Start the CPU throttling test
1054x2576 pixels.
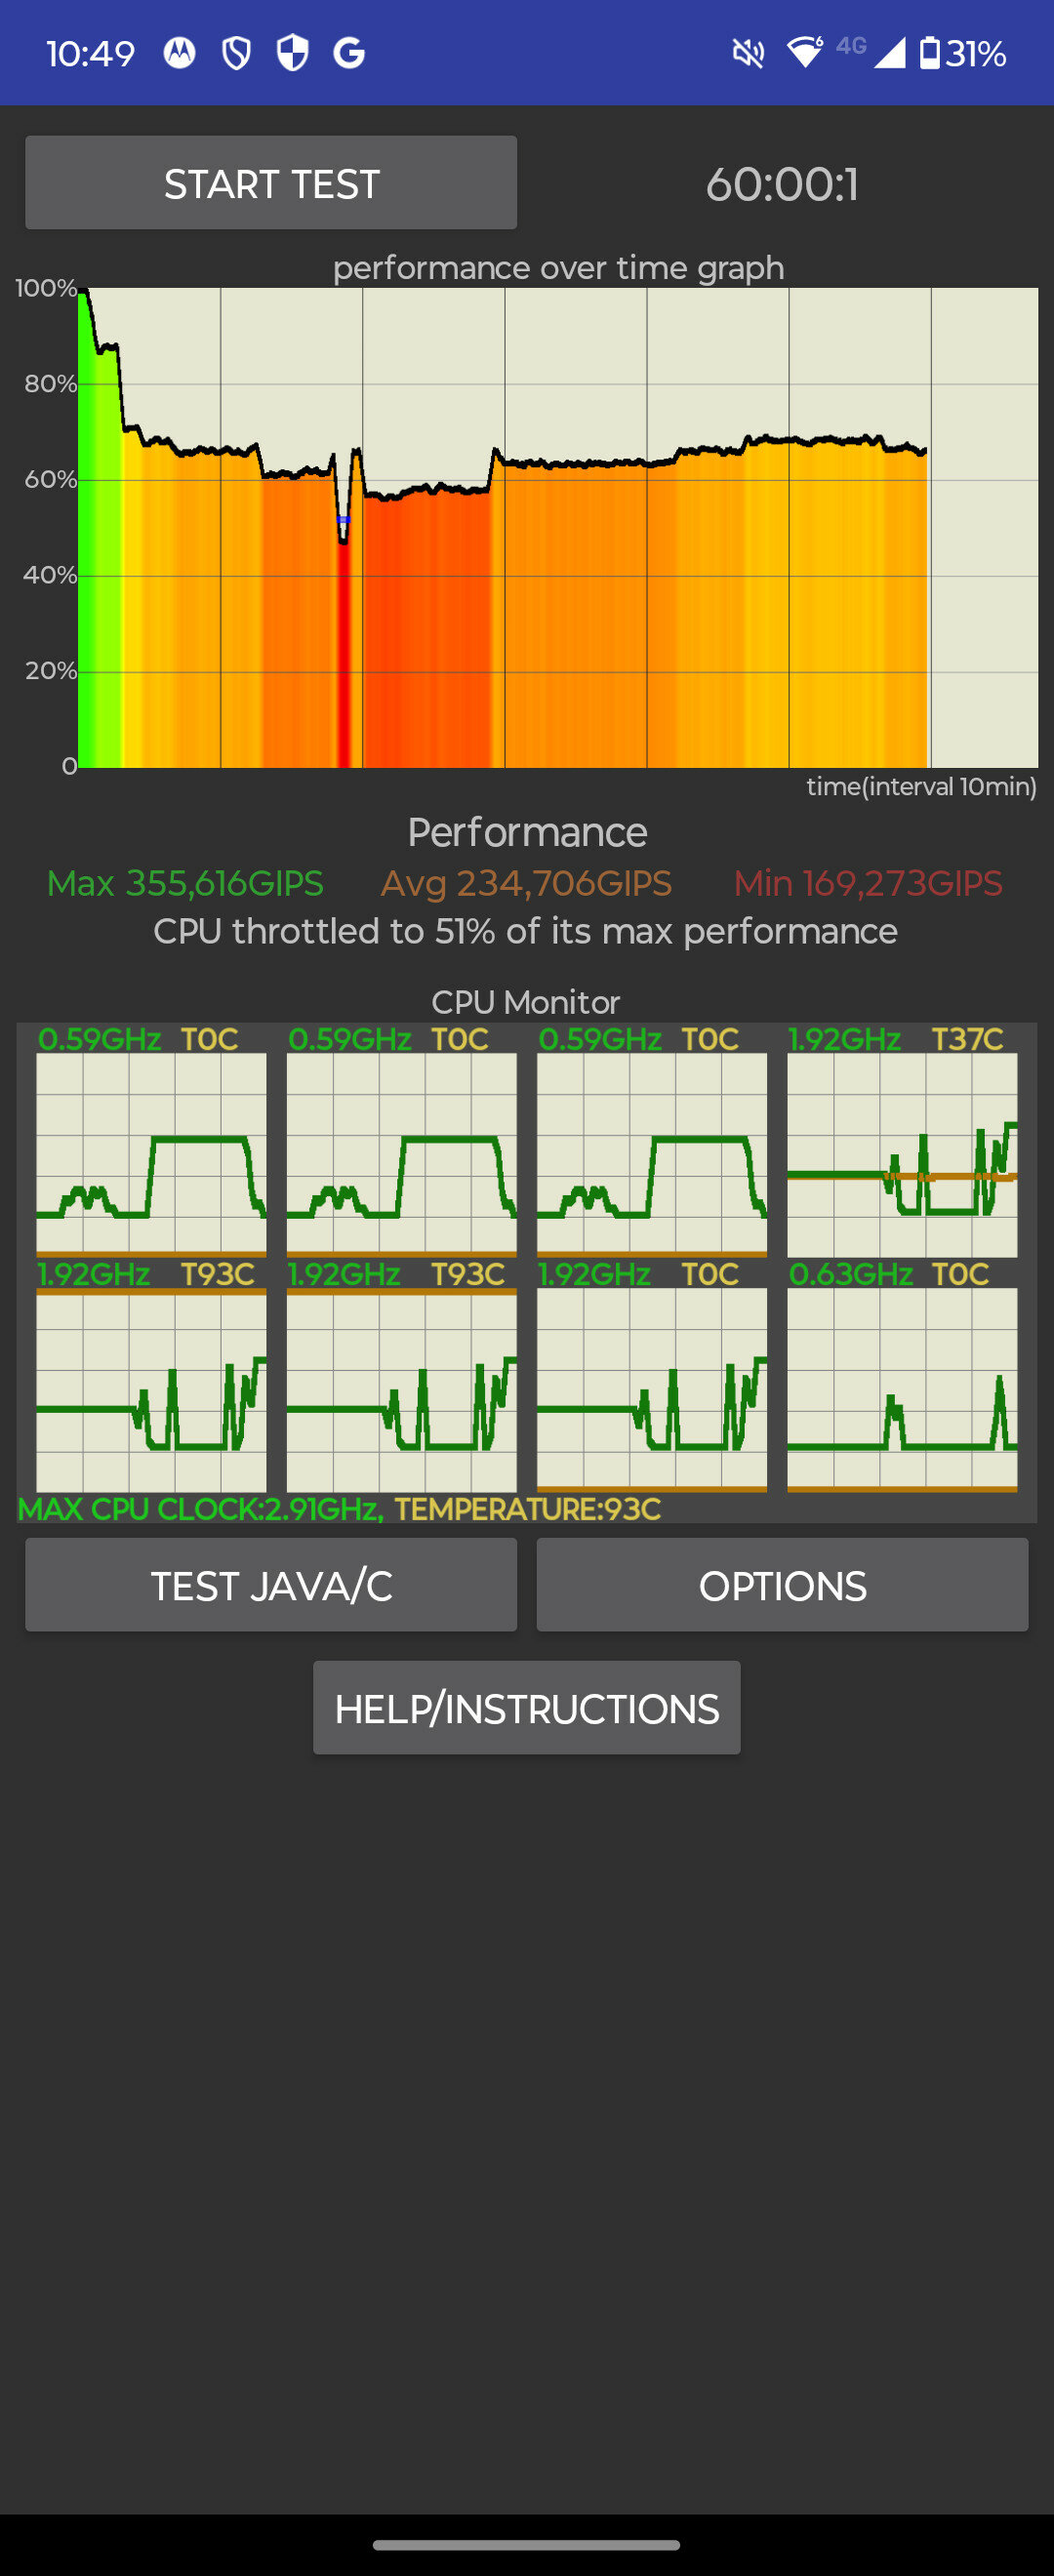(x=271, y=183)
